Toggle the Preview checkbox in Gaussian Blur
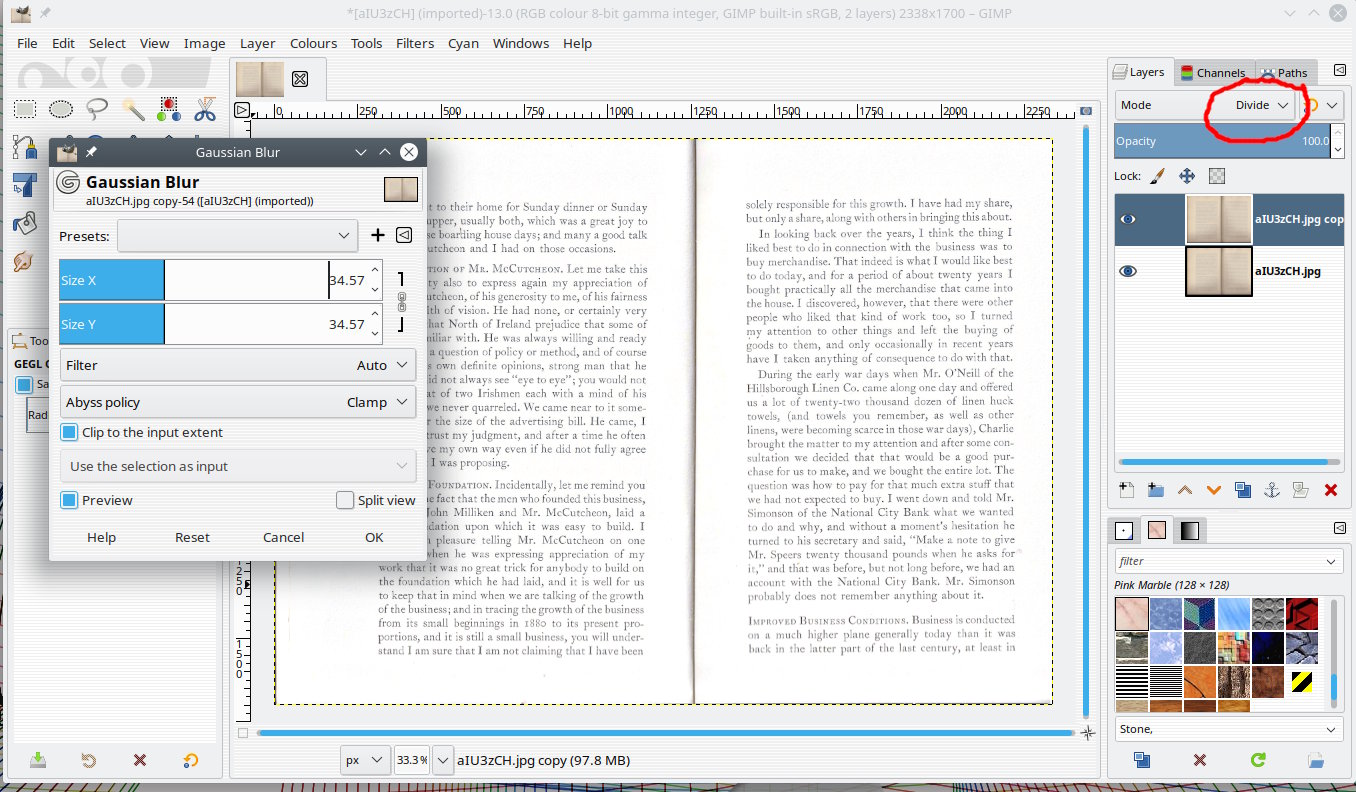This screenshot has height=792, width=1356. pyautogui.click(x=69, y=500)
